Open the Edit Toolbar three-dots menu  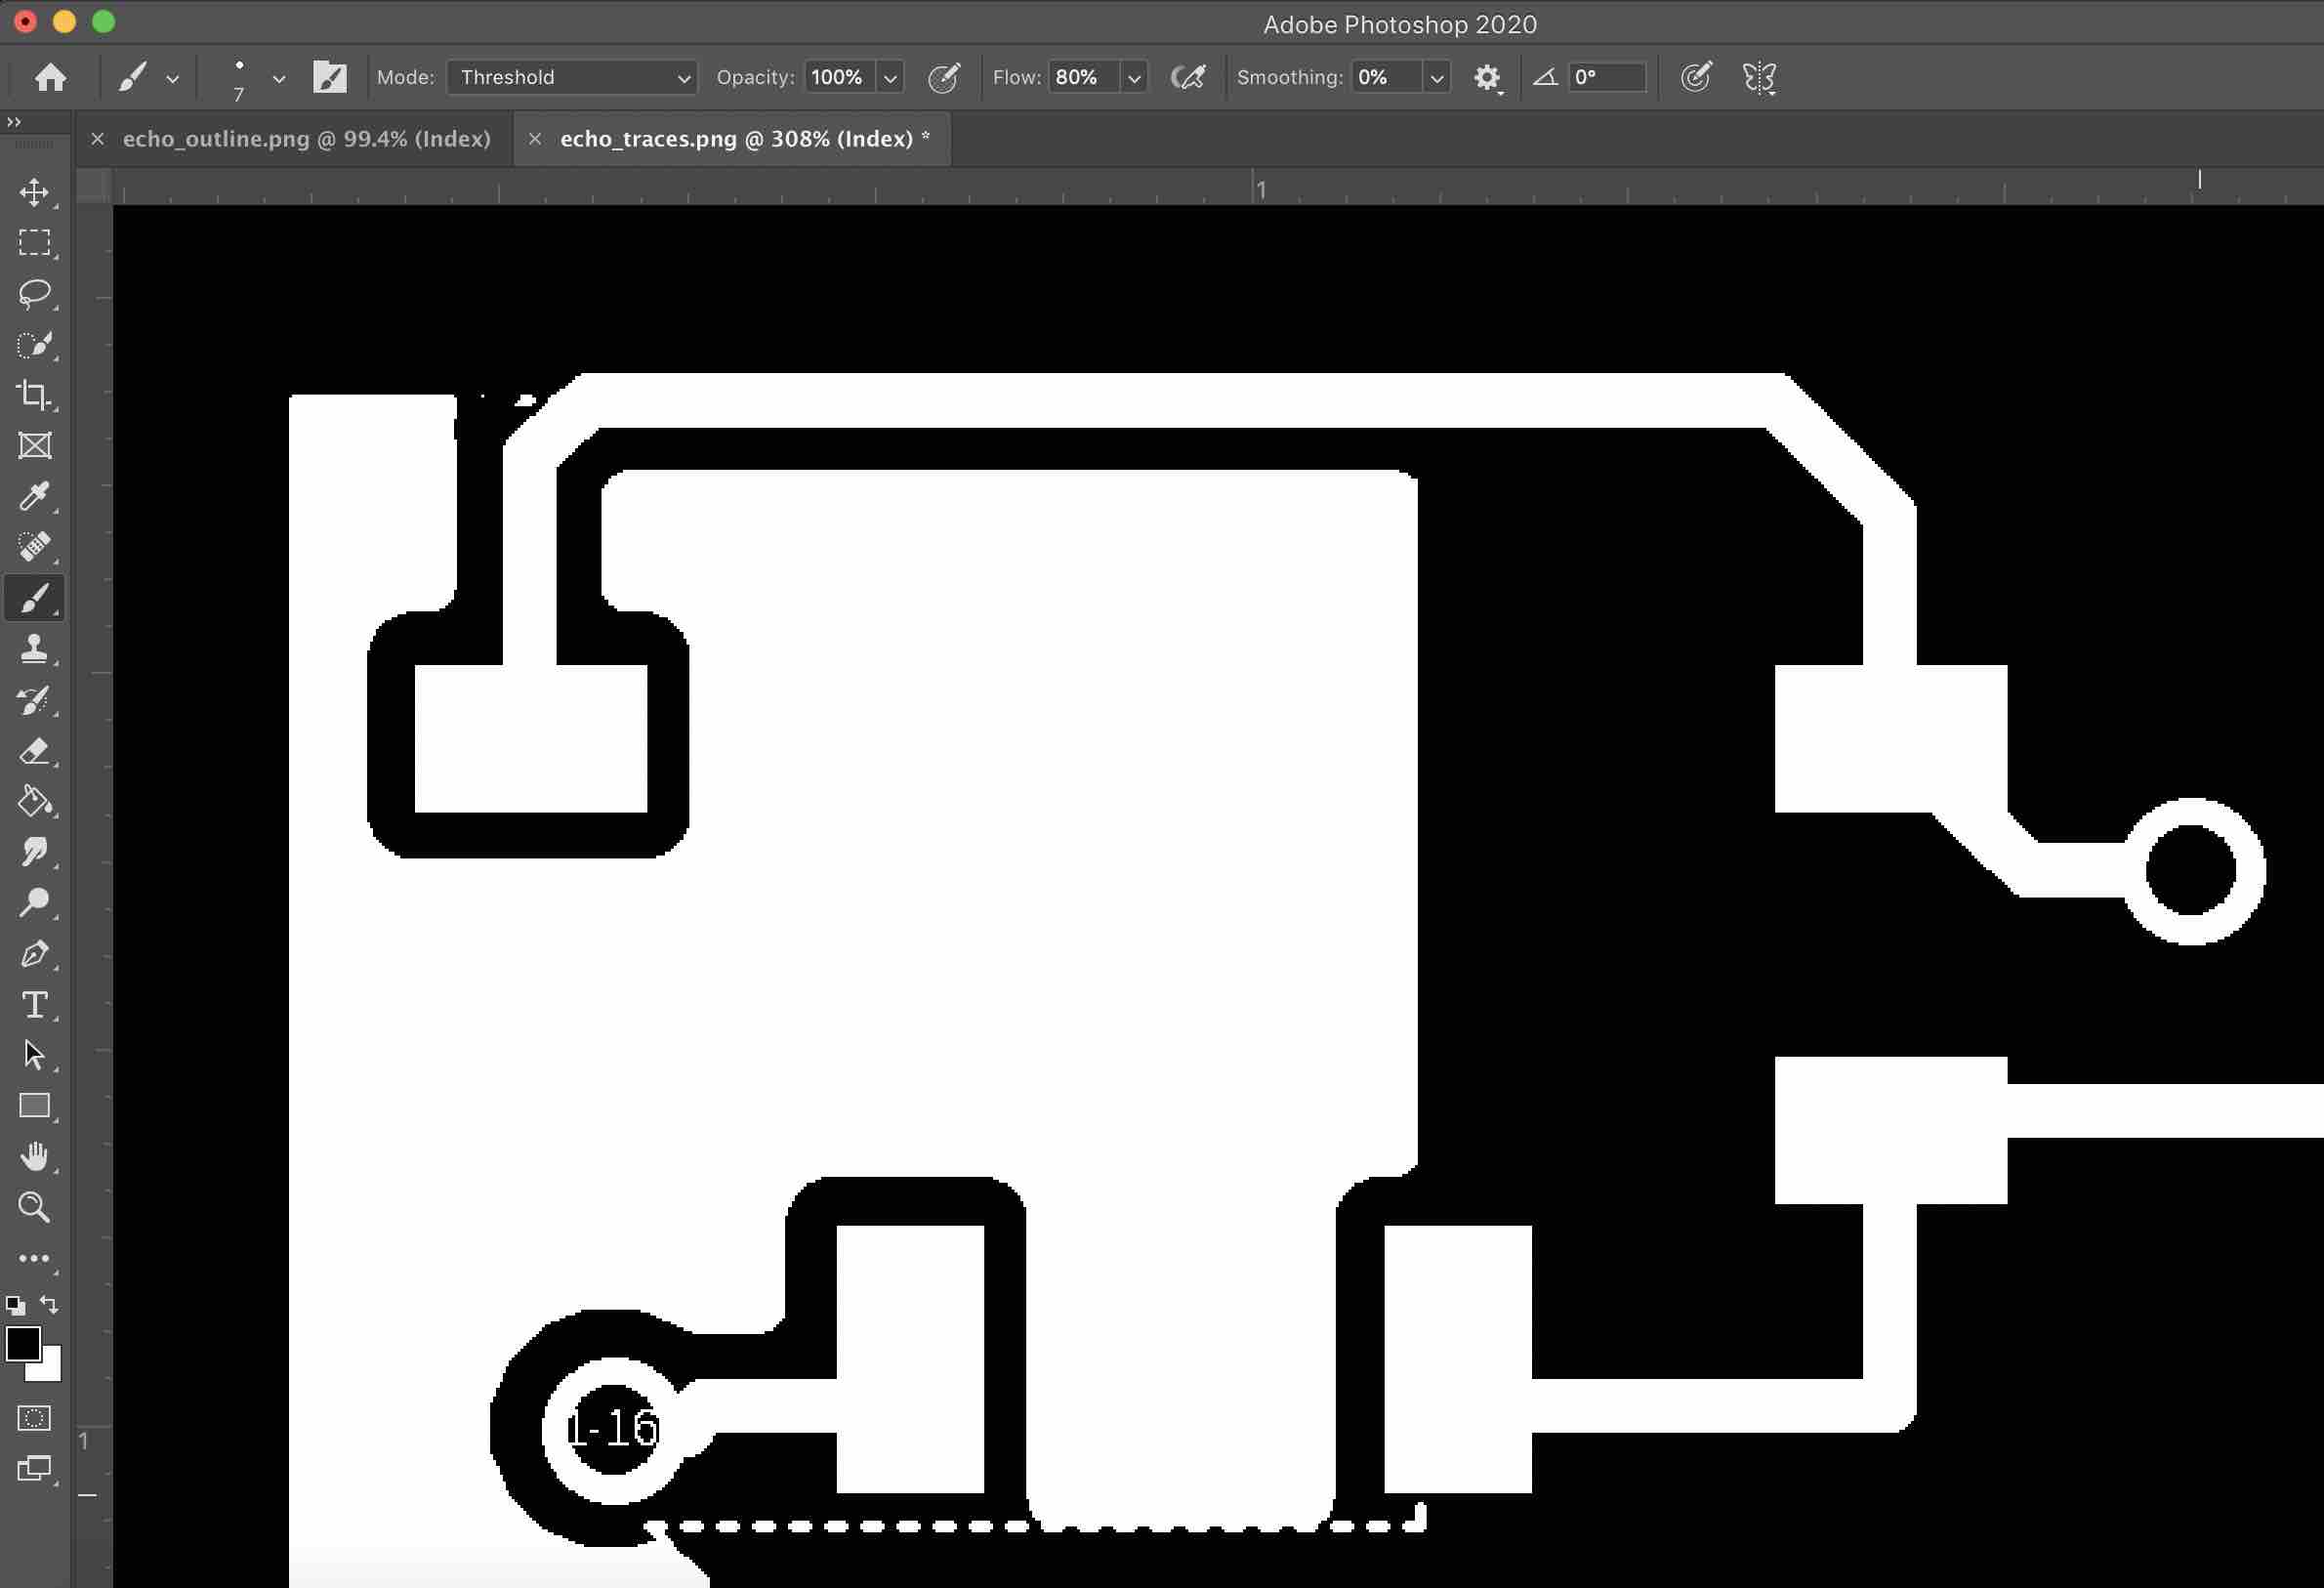pyautogui.click(x=35, y=1259)
